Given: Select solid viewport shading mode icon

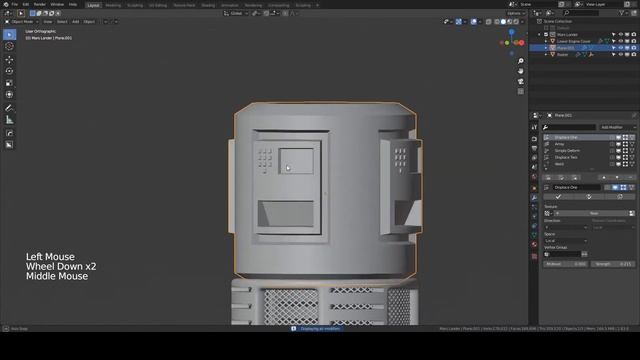Looking at the screenshot, I should [503, 22].
